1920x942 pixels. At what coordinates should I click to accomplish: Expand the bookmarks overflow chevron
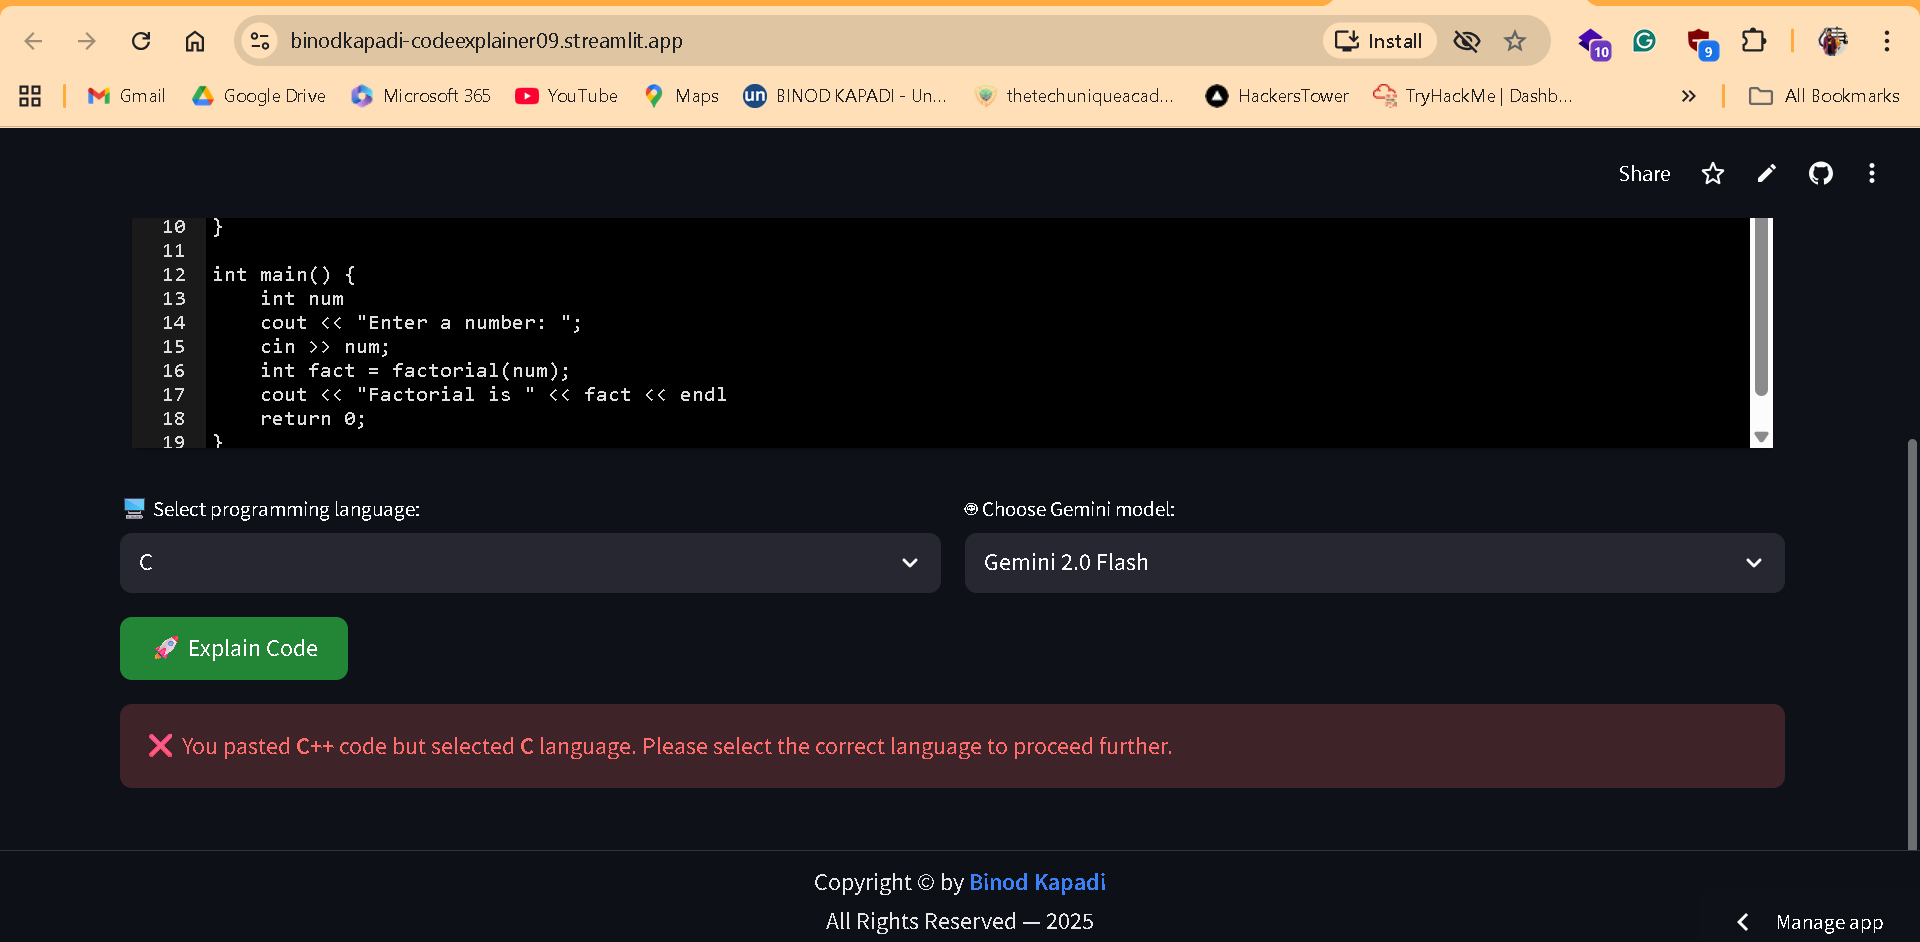1689,96
